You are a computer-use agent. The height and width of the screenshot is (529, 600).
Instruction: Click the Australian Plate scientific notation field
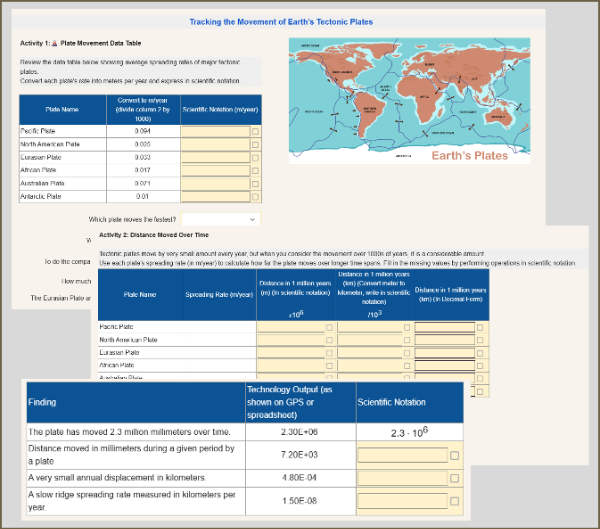click(x=215, y=183)
